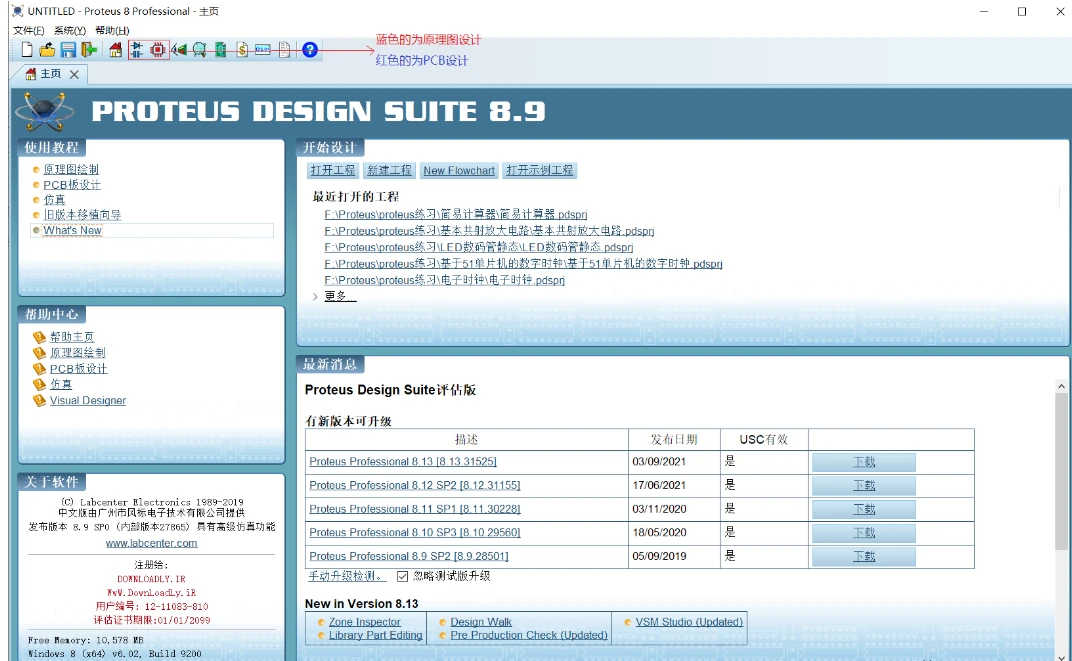Click the Home Page house icon in toolbar

coord(115,49)
